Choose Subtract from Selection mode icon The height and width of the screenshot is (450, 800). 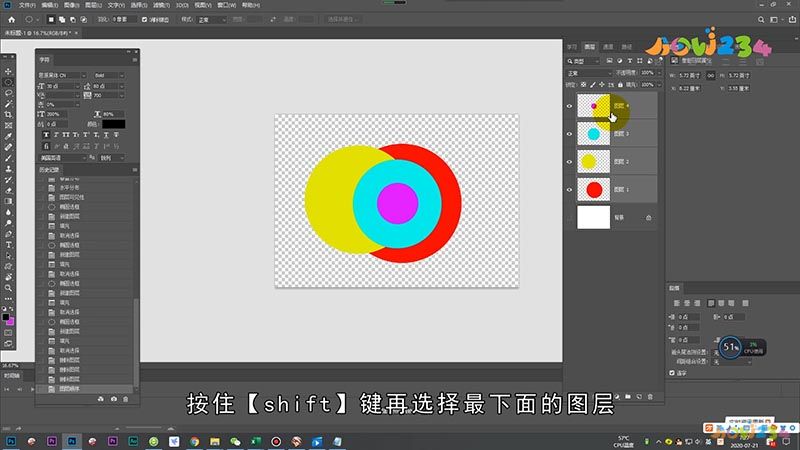(72, 19)
